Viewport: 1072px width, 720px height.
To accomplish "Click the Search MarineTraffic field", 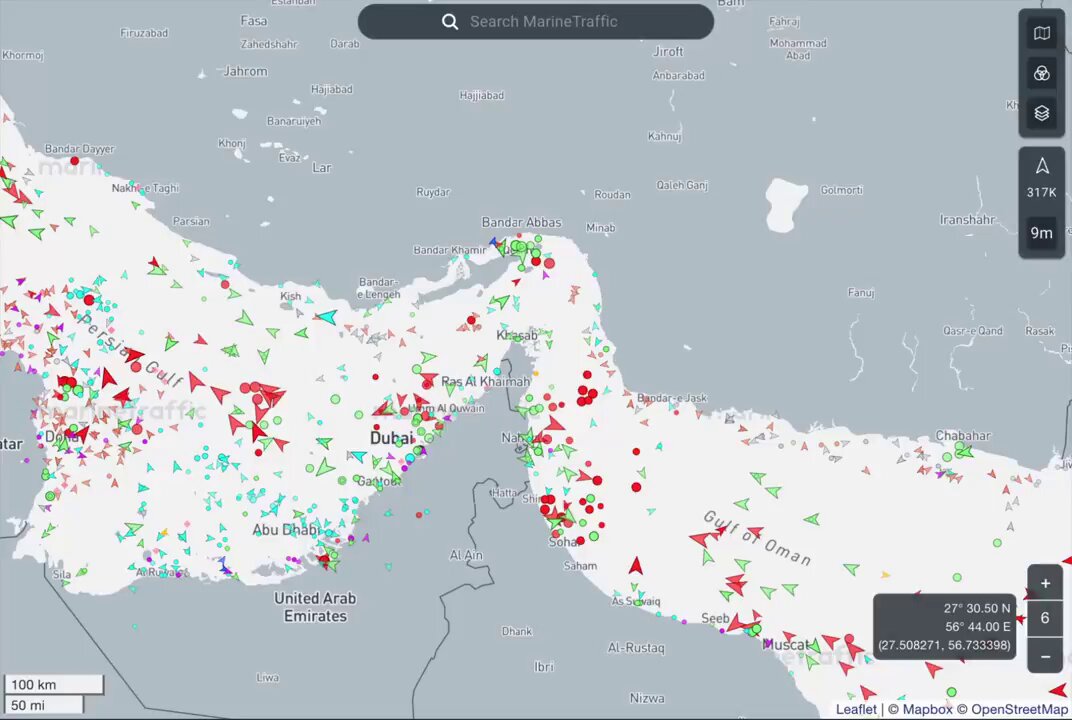I will point(535,22).
